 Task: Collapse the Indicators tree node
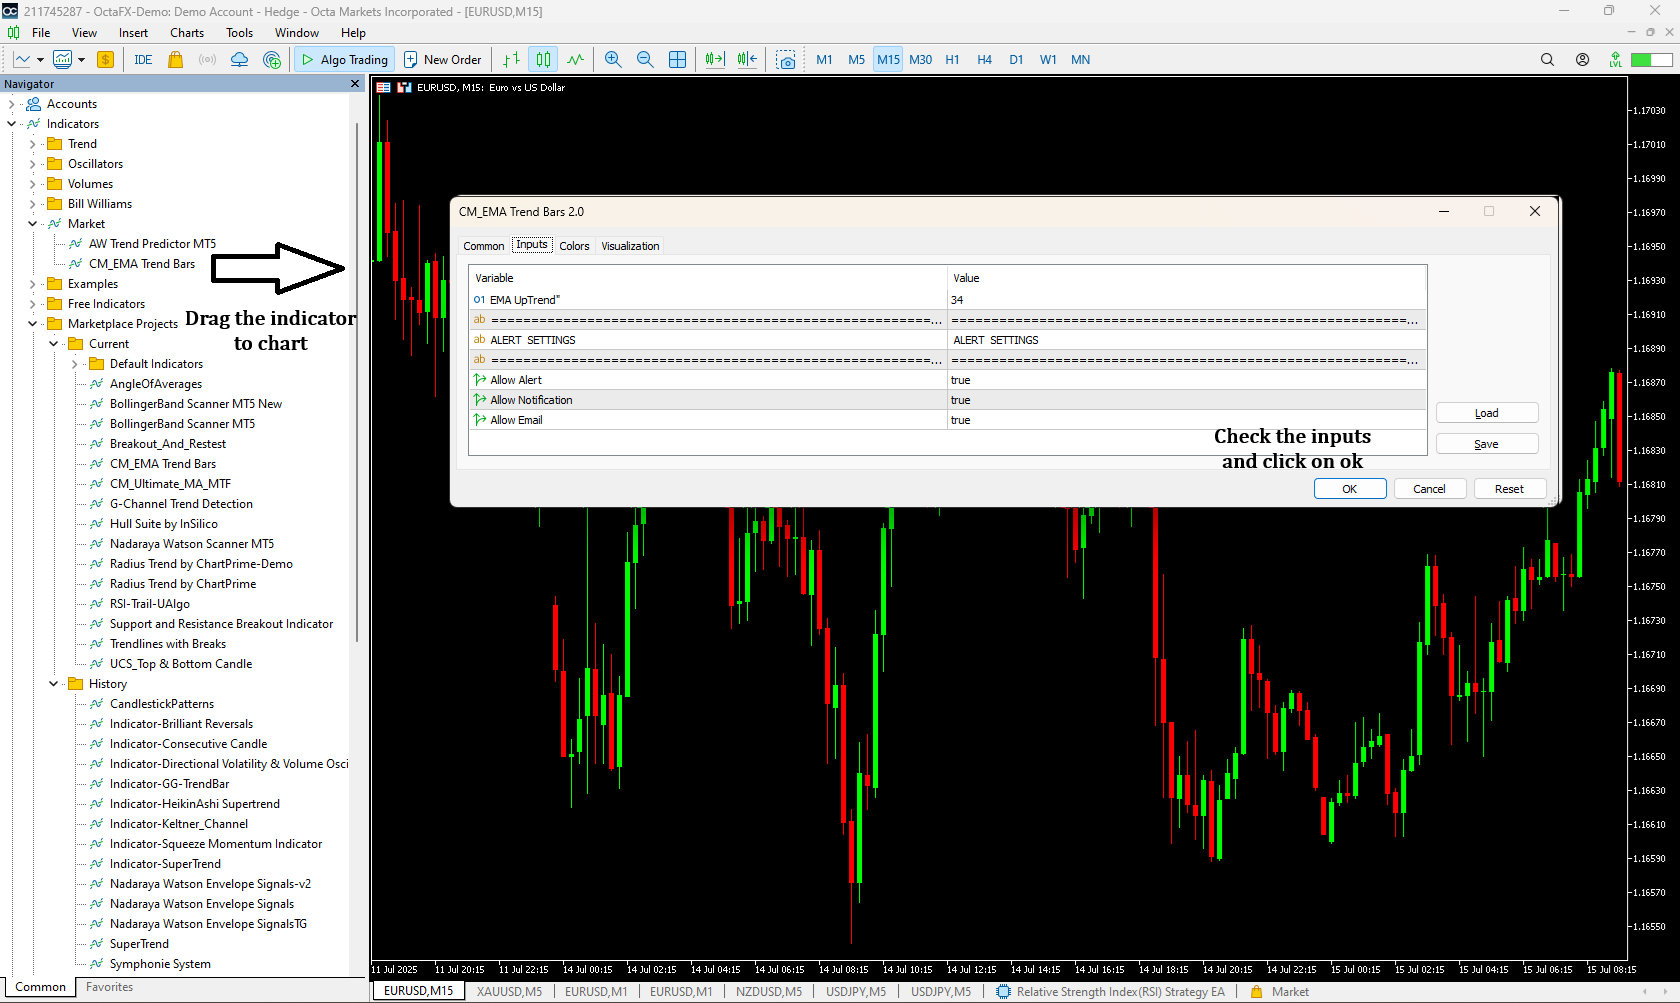click(x=12, y=124)
